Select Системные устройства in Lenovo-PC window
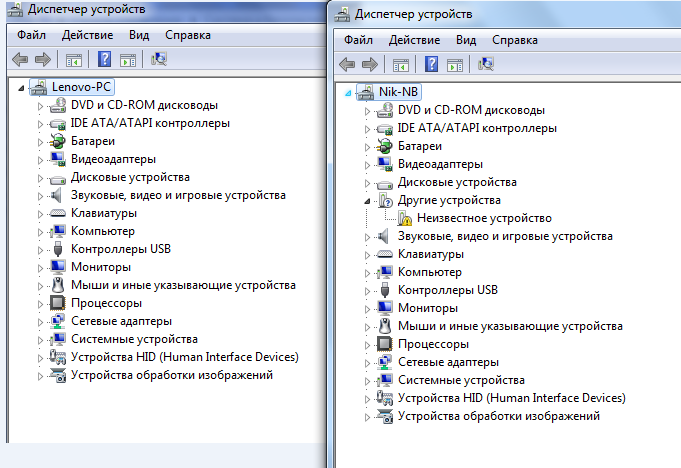This screenshot has width=681, height=468. (x=134, y=339)
